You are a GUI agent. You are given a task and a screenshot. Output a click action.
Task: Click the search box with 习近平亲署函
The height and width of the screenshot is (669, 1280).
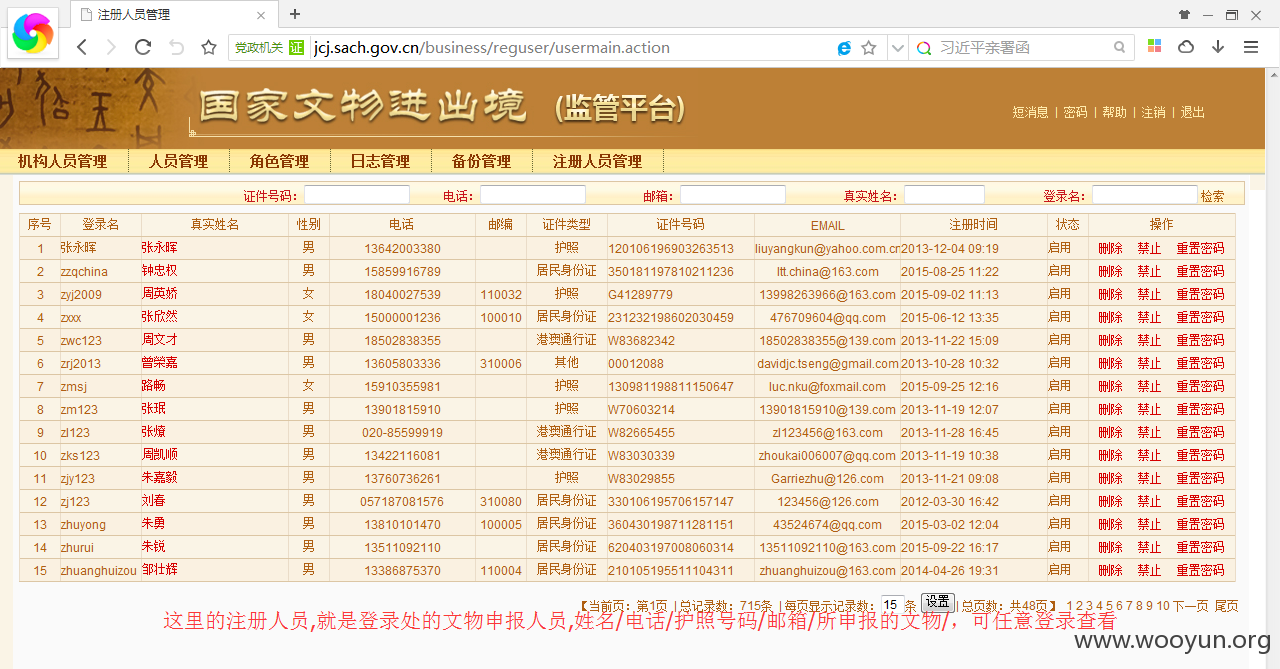click(x=1020, y=47)
